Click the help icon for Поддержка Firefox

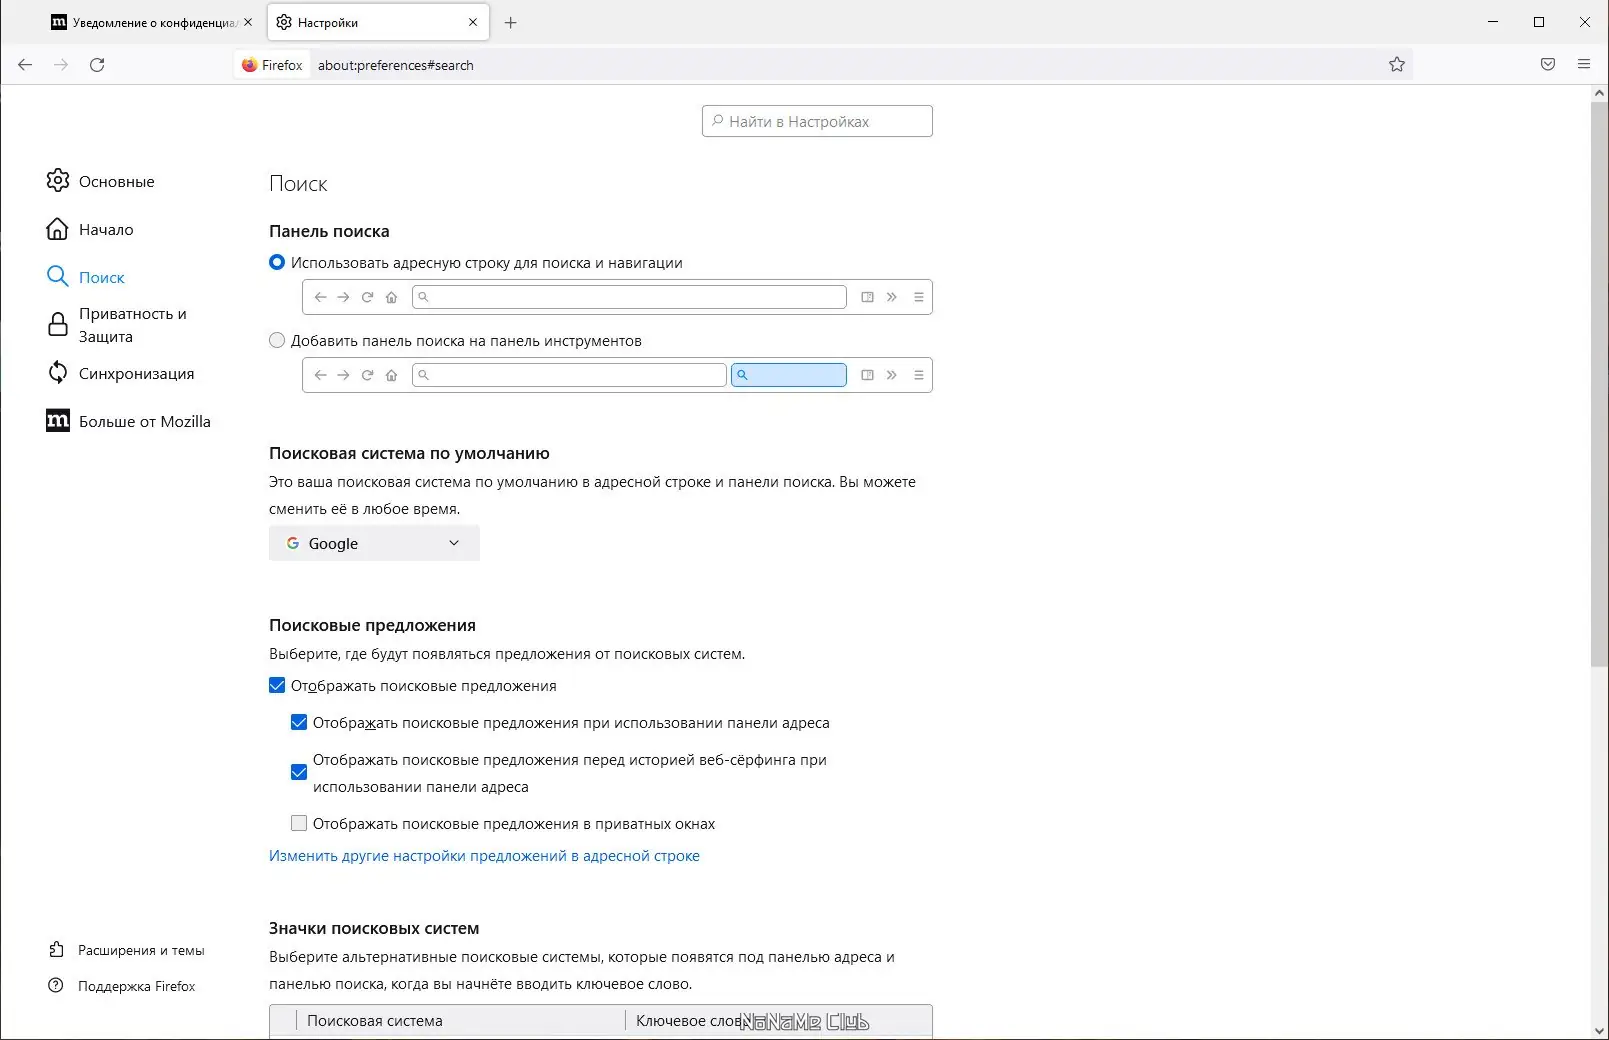(56, 986)
